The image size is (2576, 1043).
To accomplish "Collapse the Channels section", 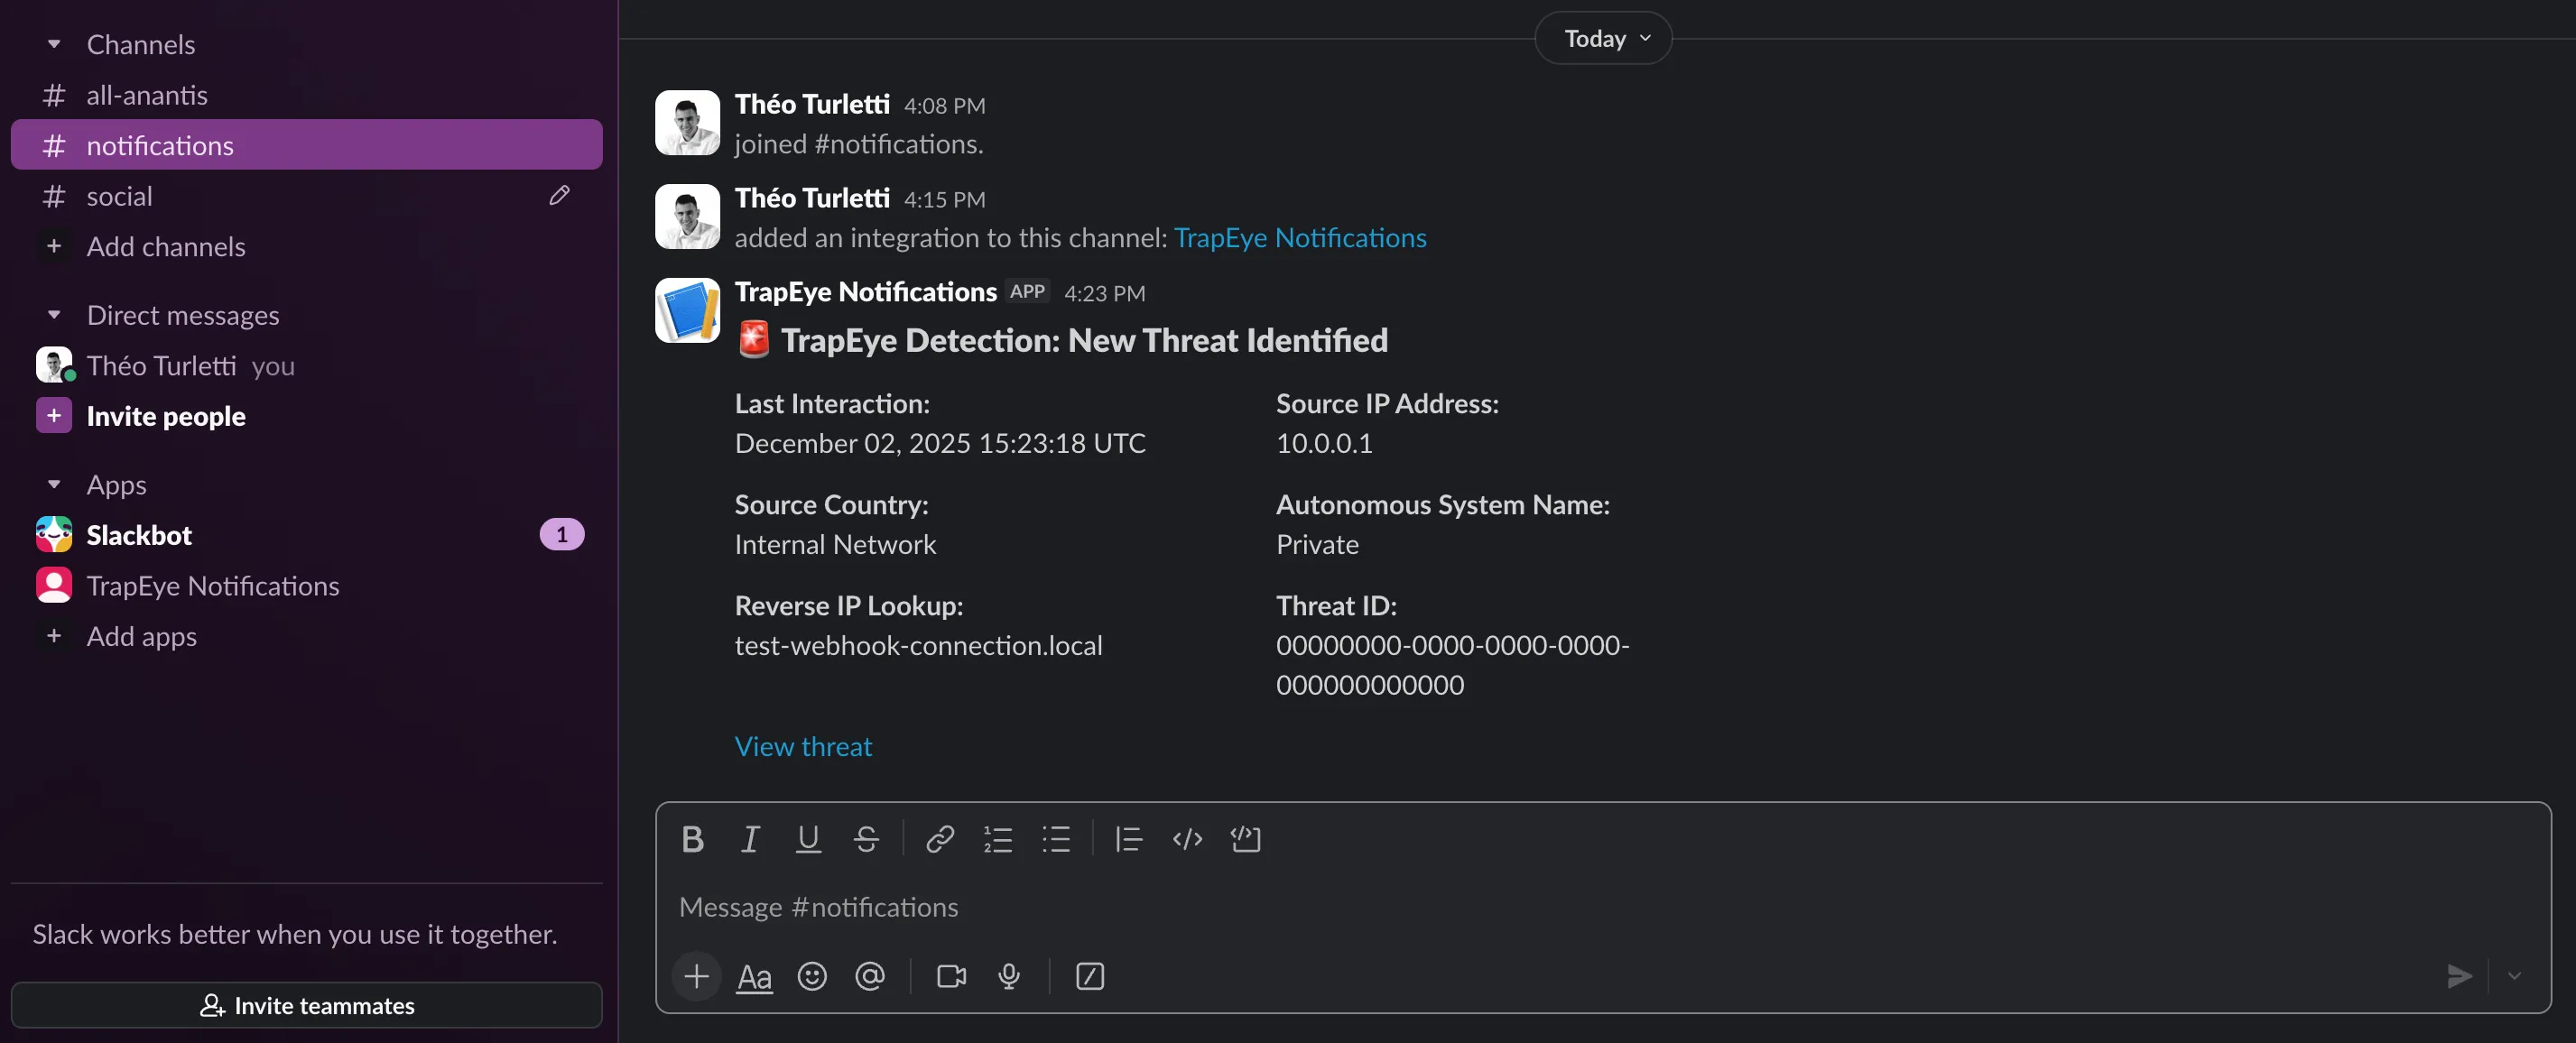I will coord(54,45).
